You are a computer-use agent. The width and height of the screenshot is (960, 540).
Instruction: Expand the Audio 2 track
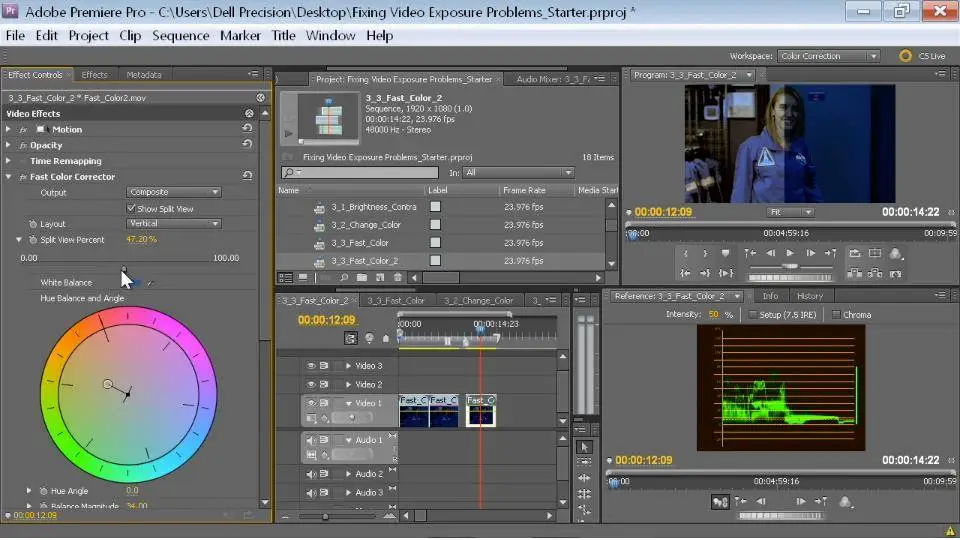pyautogui.click(x=348, y=474)
